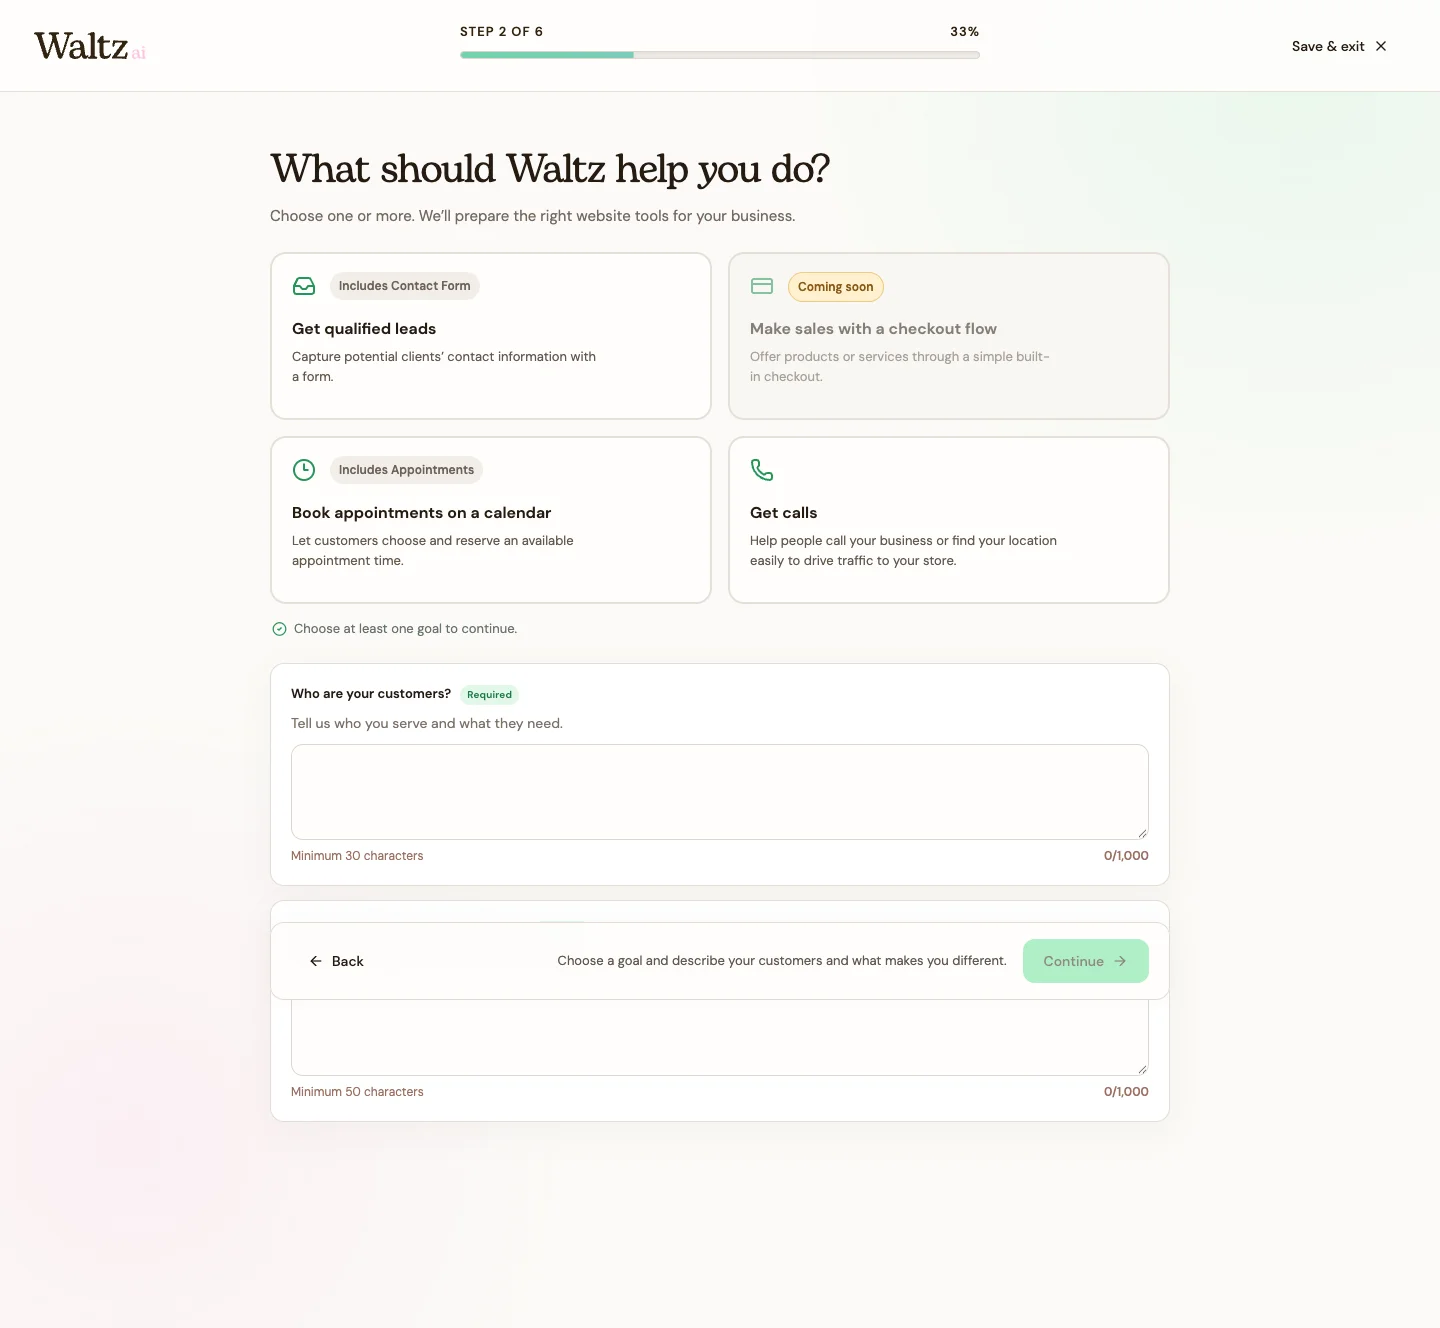Select the Get qualified leads goal card

[x=491, y=336]
